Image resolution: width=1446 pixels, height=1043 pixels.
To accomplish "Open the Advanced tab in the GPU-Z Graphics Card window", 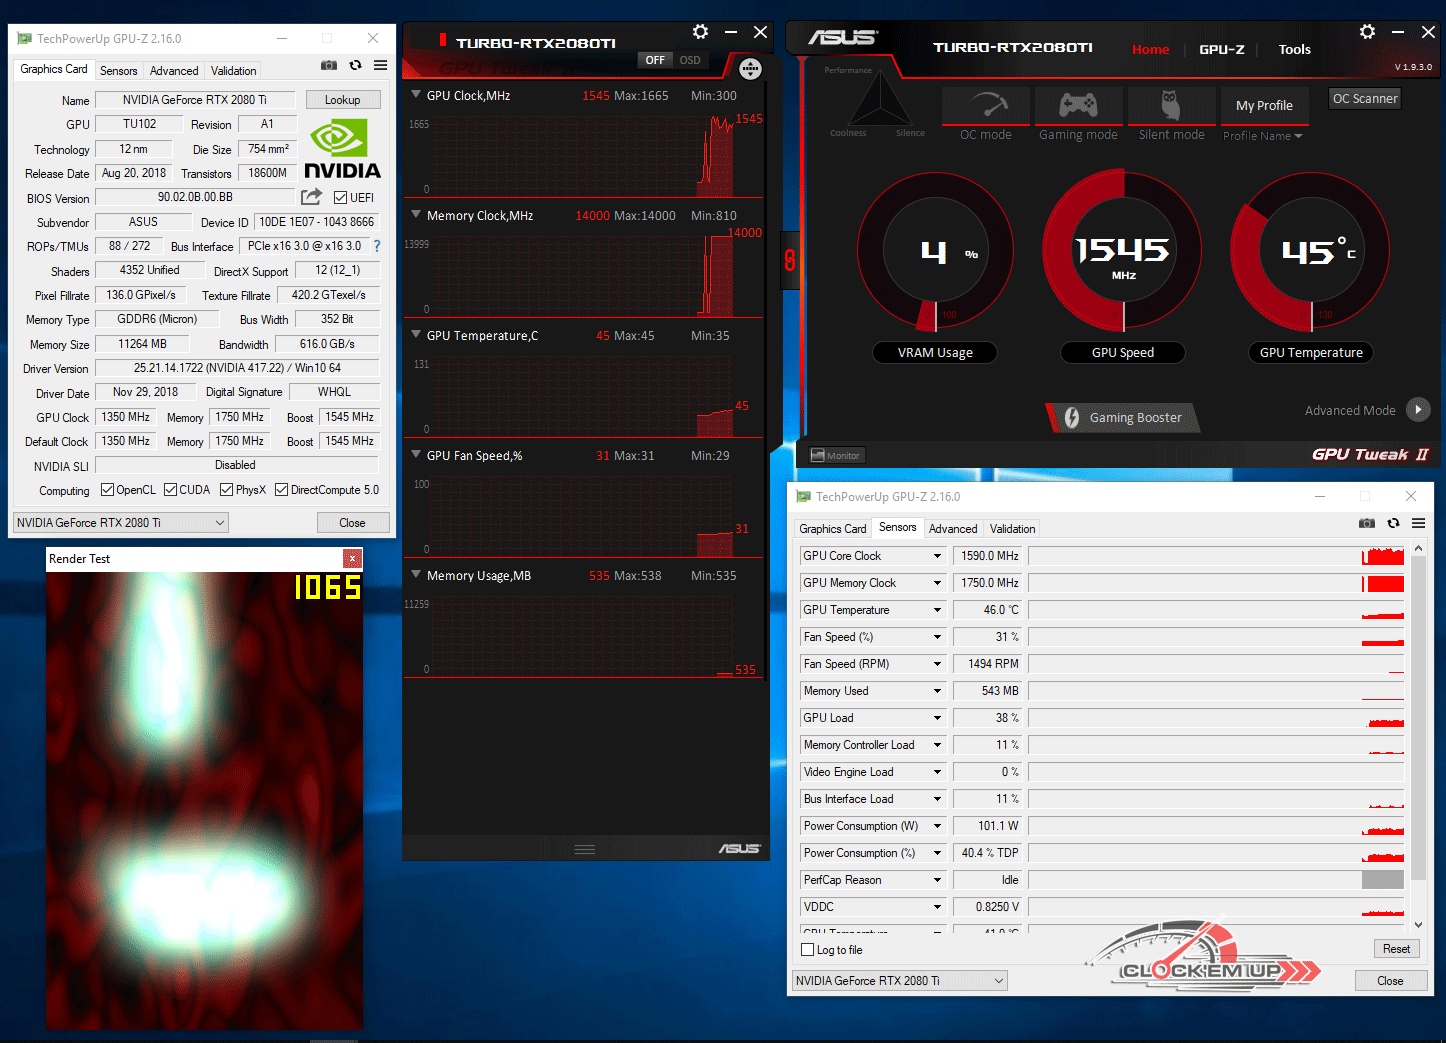I will [174, 71].
